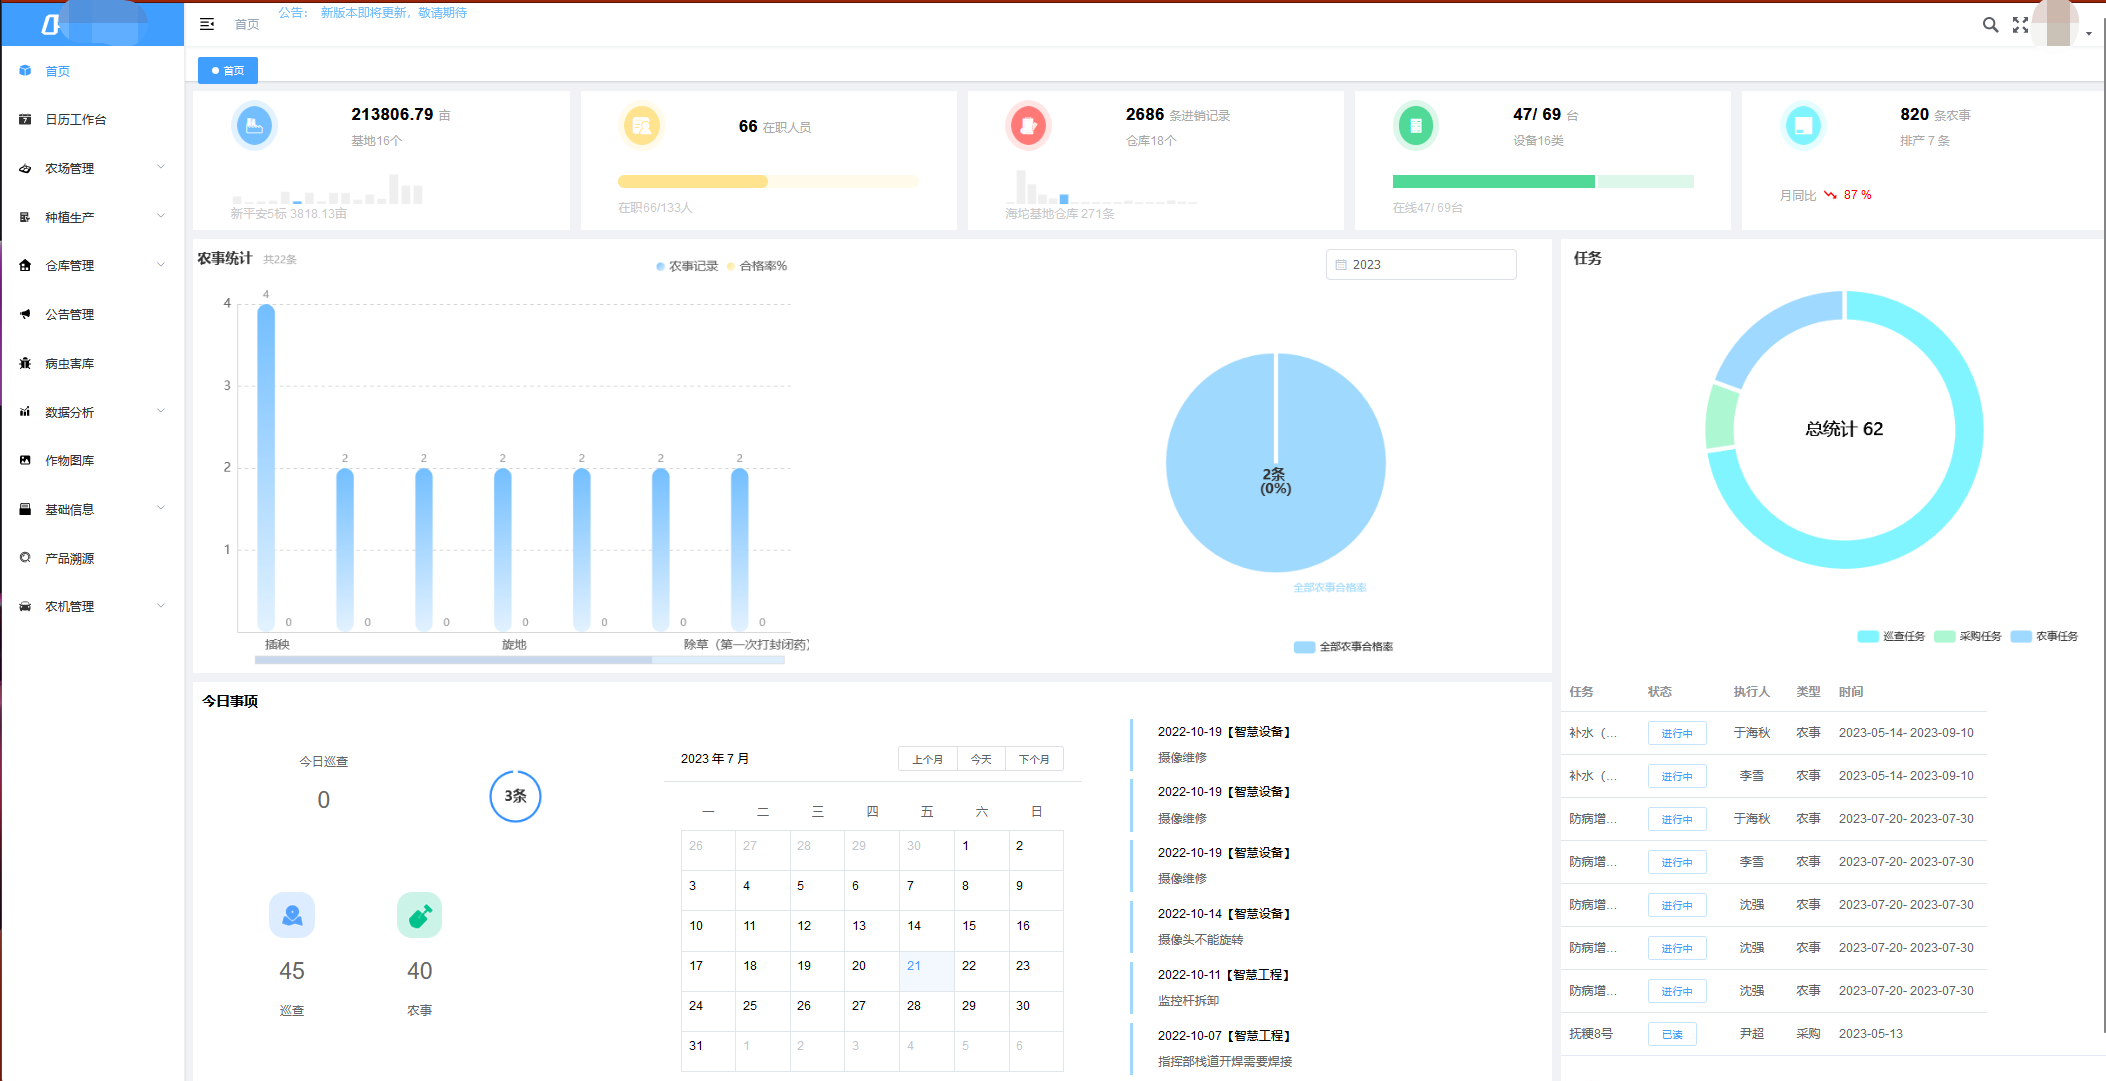Click the 农机管理 vehicle icon
This screenshot has height=1081, width=2106.
point(25,606)
